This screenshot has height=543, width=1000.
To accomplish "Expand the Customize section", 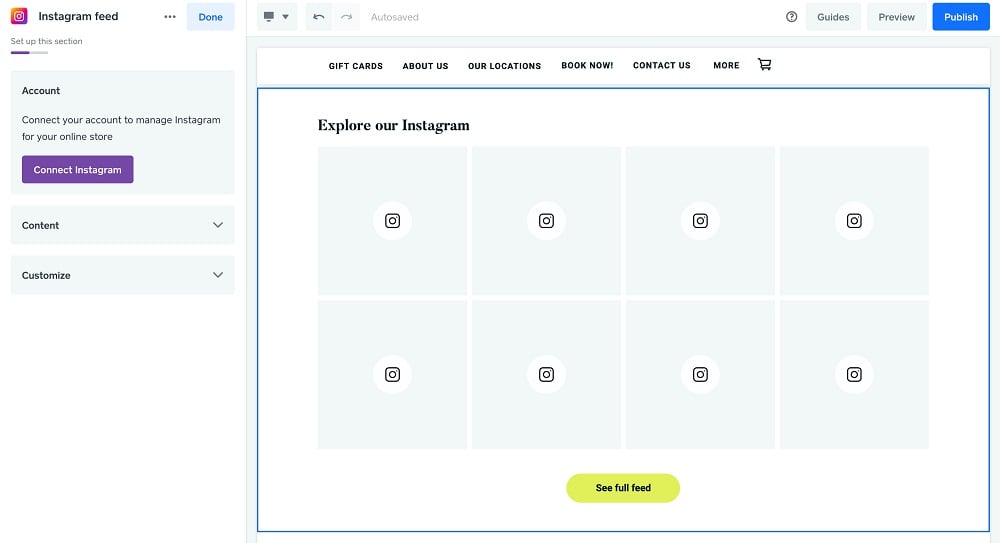I will click(122, 275).
